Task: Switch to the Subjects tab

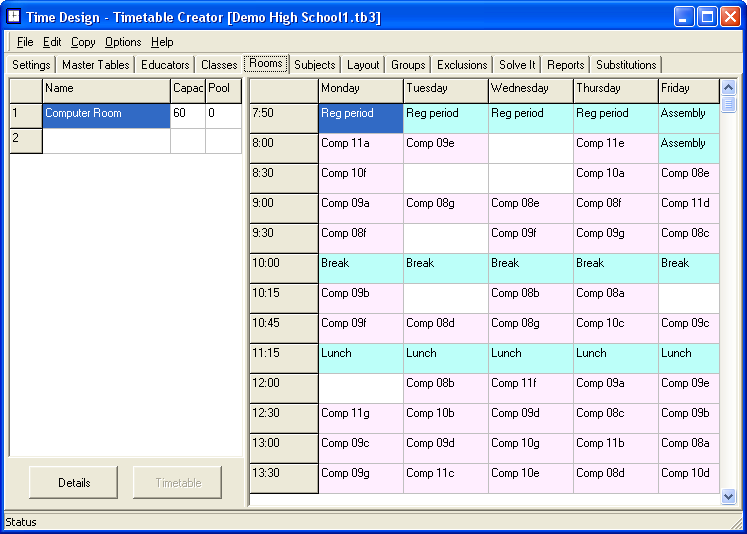Action: point(315,65)
